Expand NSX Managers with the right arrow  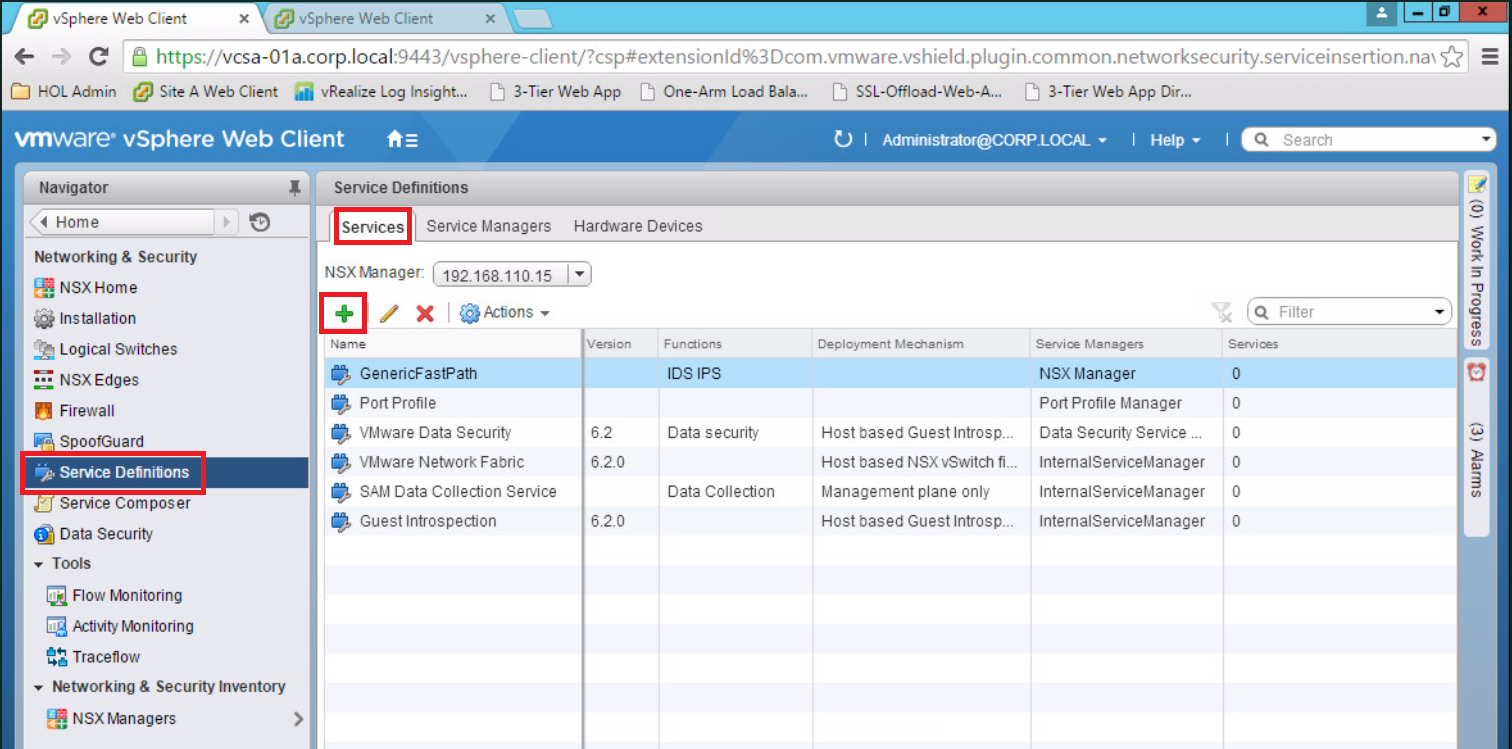[298, 719]
